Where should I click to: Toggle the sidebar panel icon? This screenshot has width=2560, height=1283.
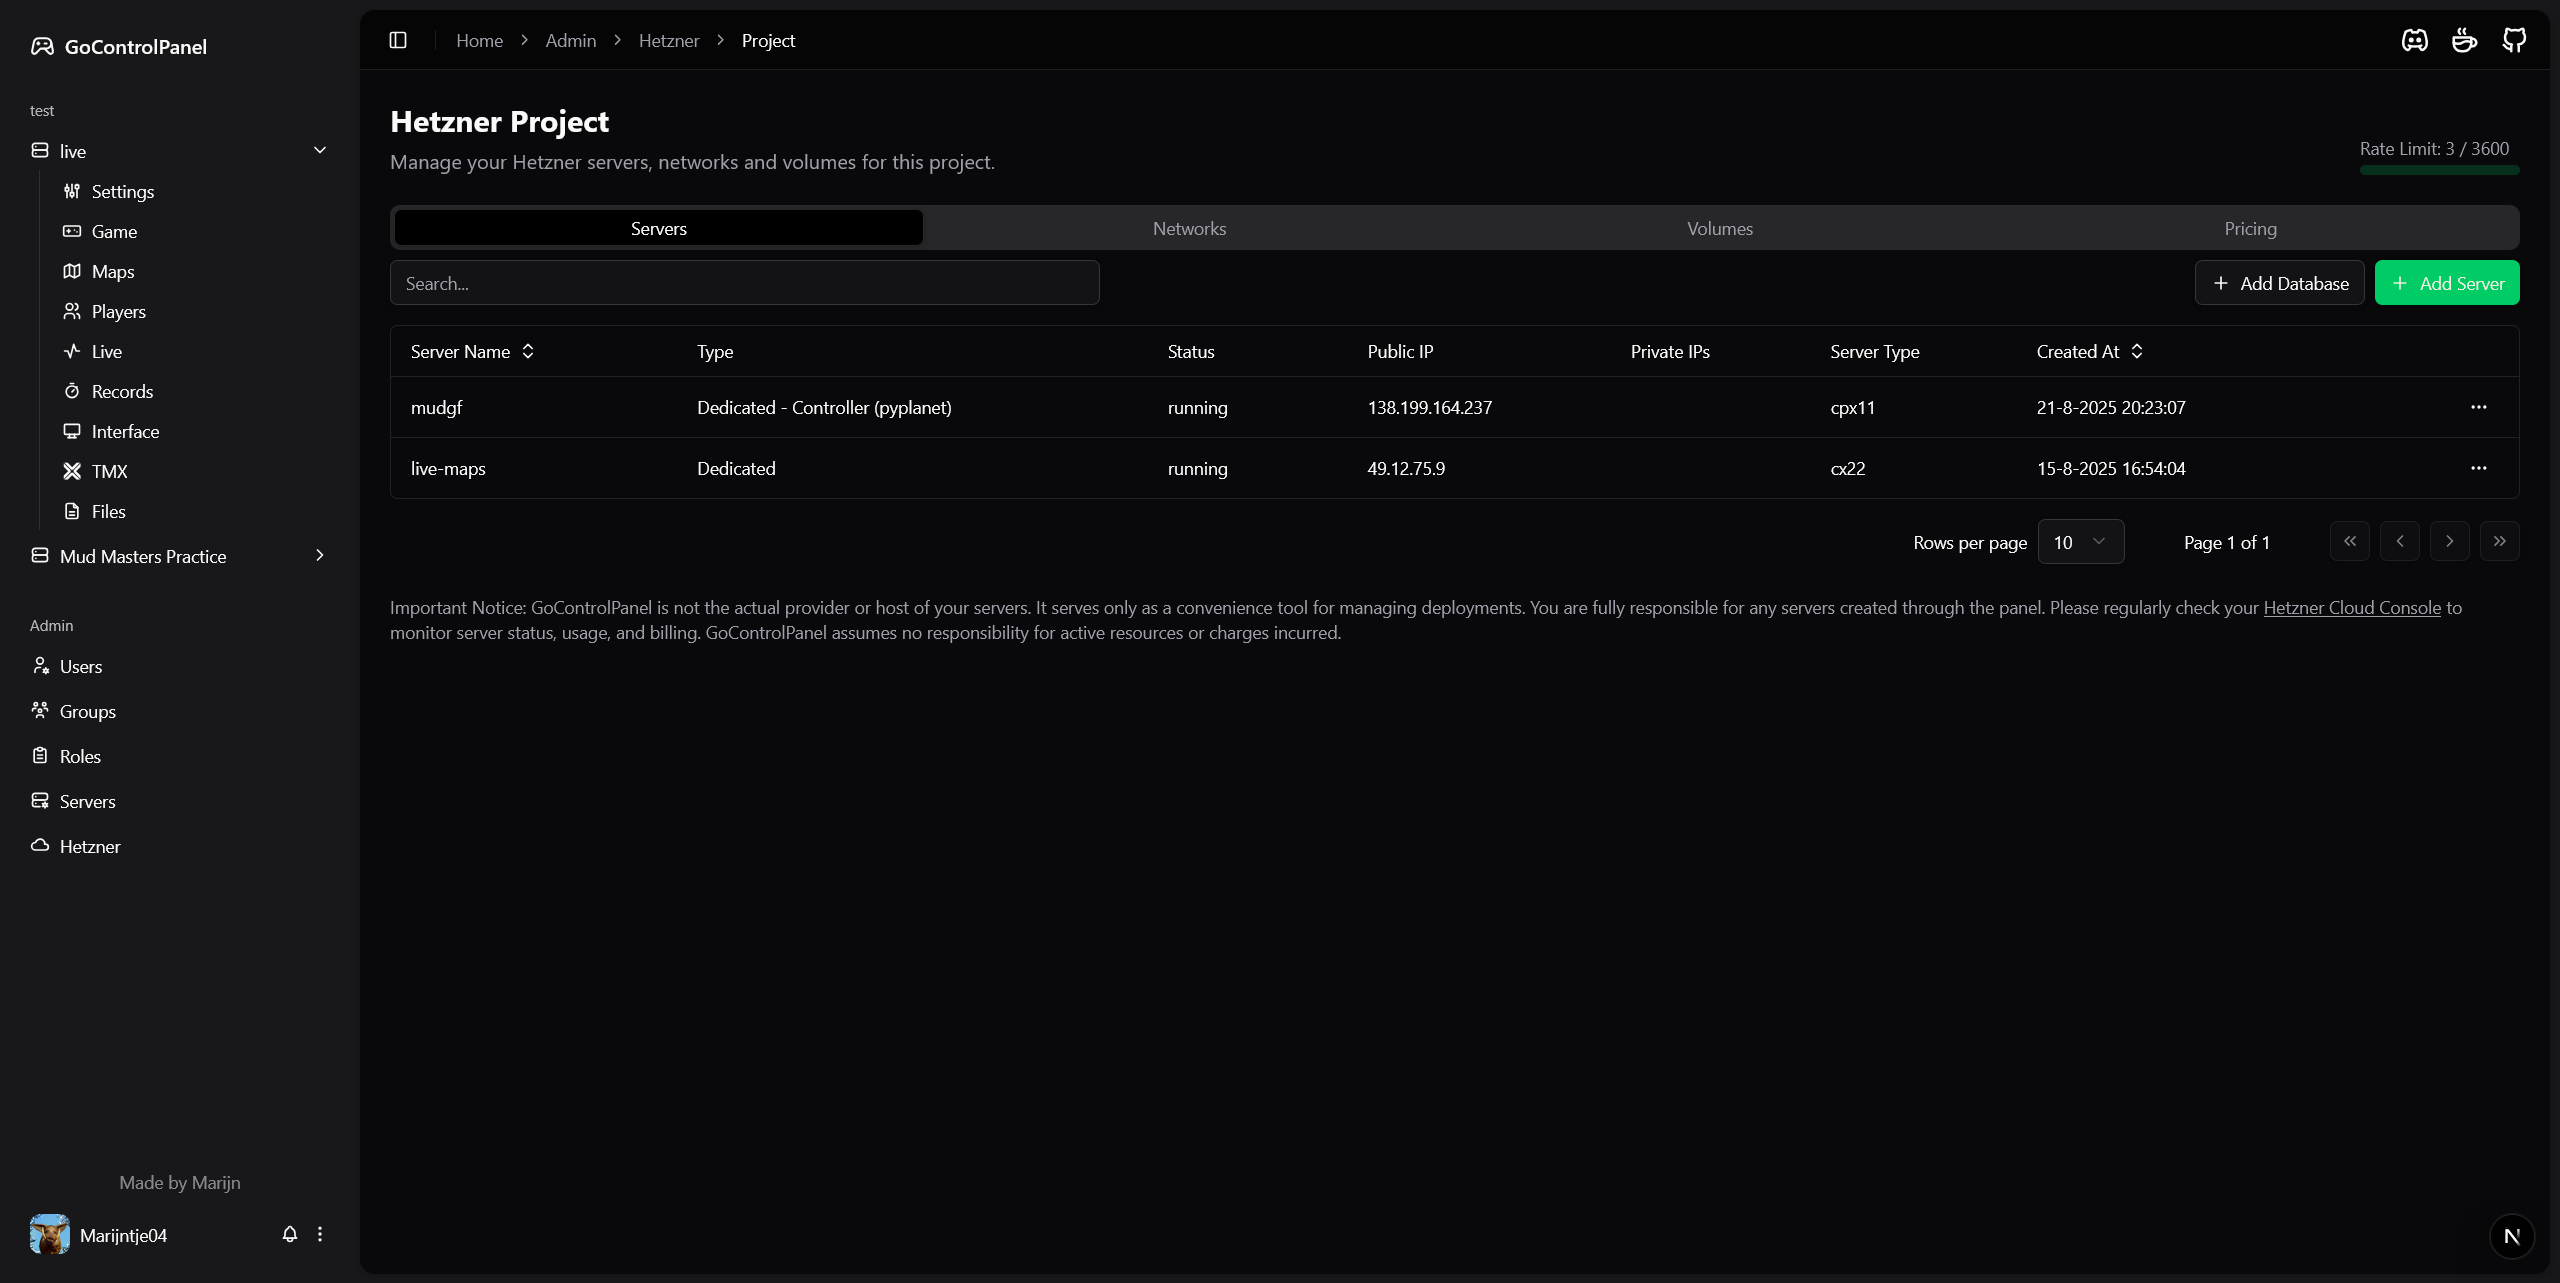[398, 40]
